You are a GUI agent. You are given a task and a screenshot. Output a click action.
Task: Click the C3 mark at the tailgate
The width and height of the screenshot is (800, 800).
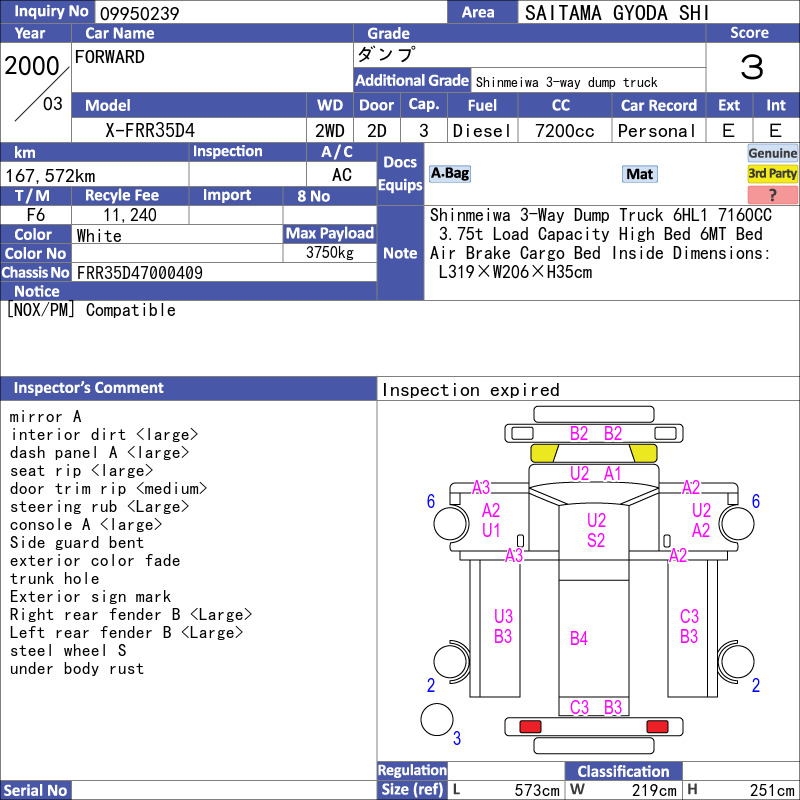coord(579,707)
